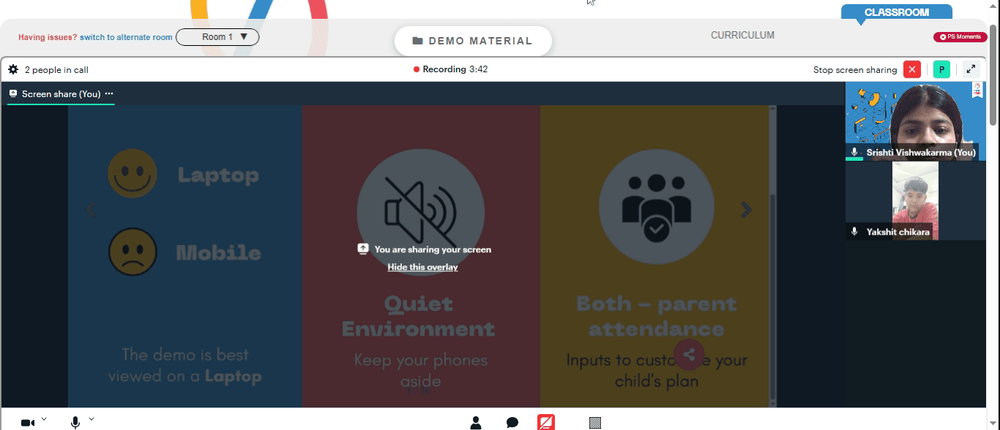Open the chat bubble icon
Screen dimensions: 1000x430
tap(512, 422)
